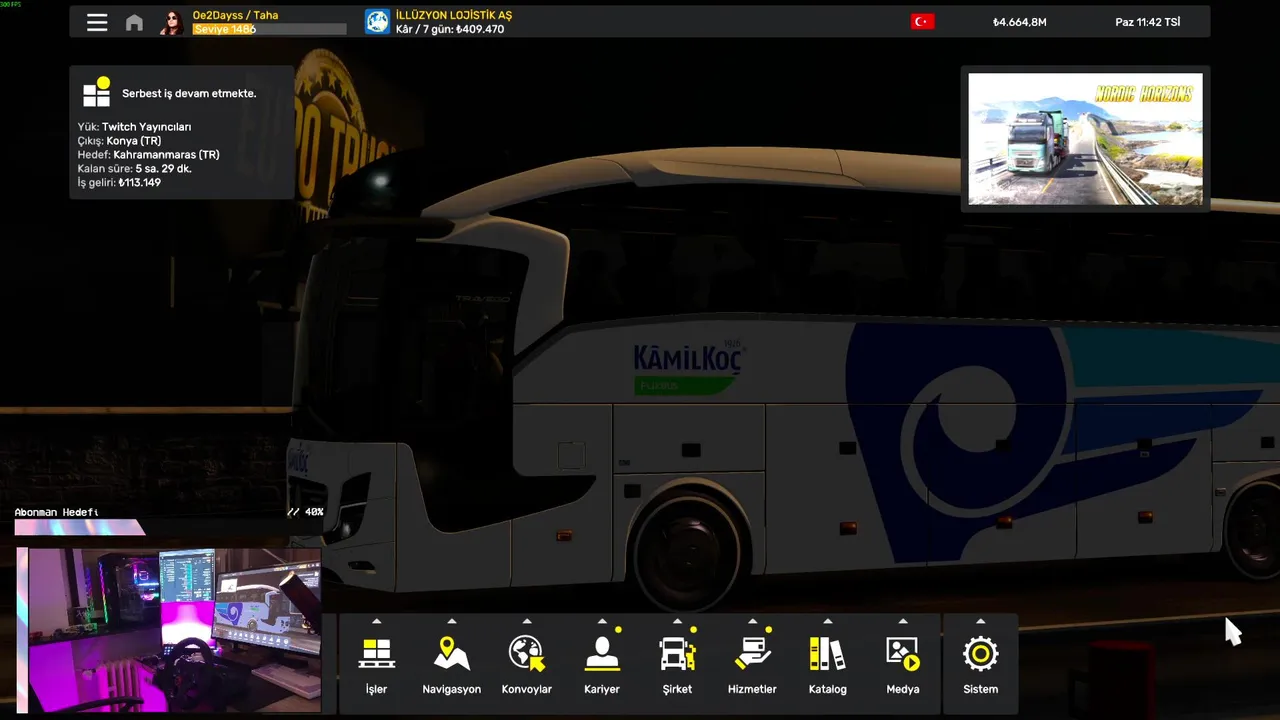Select the Konvoylar menu label

526,689
